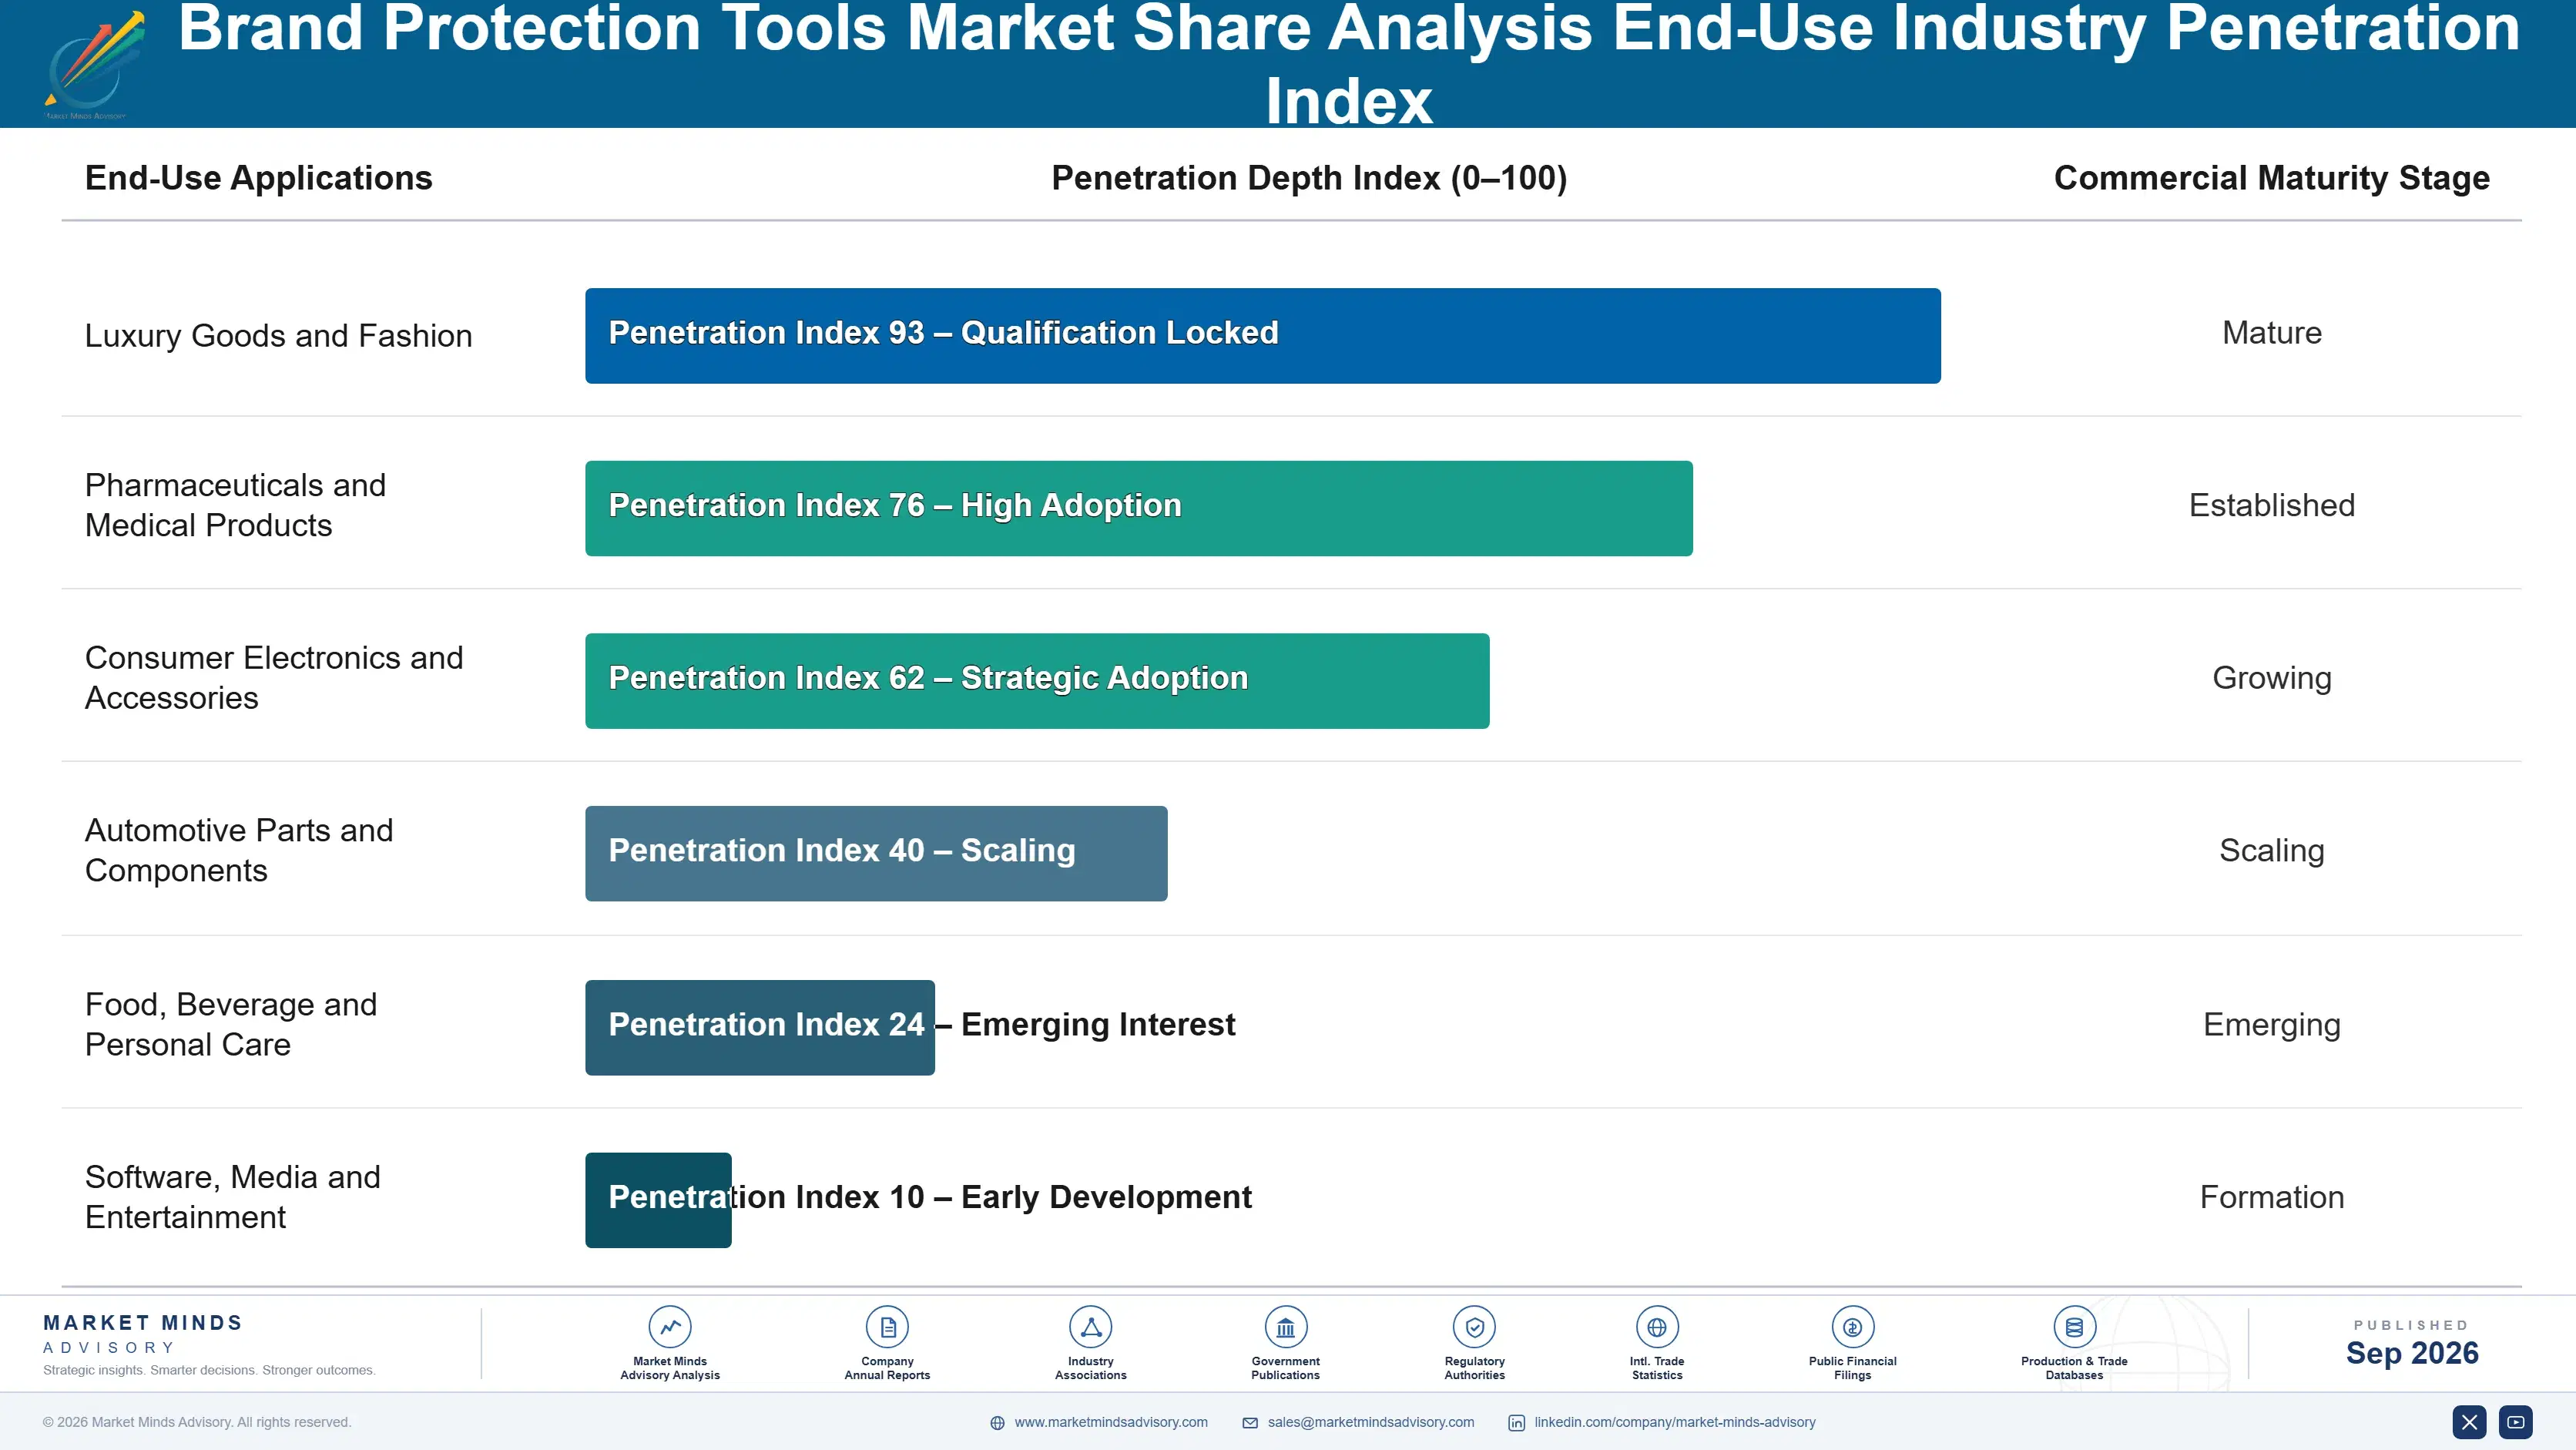
Task: Click the envelope icon beside sales email
Action: tap(1250, 1423)
